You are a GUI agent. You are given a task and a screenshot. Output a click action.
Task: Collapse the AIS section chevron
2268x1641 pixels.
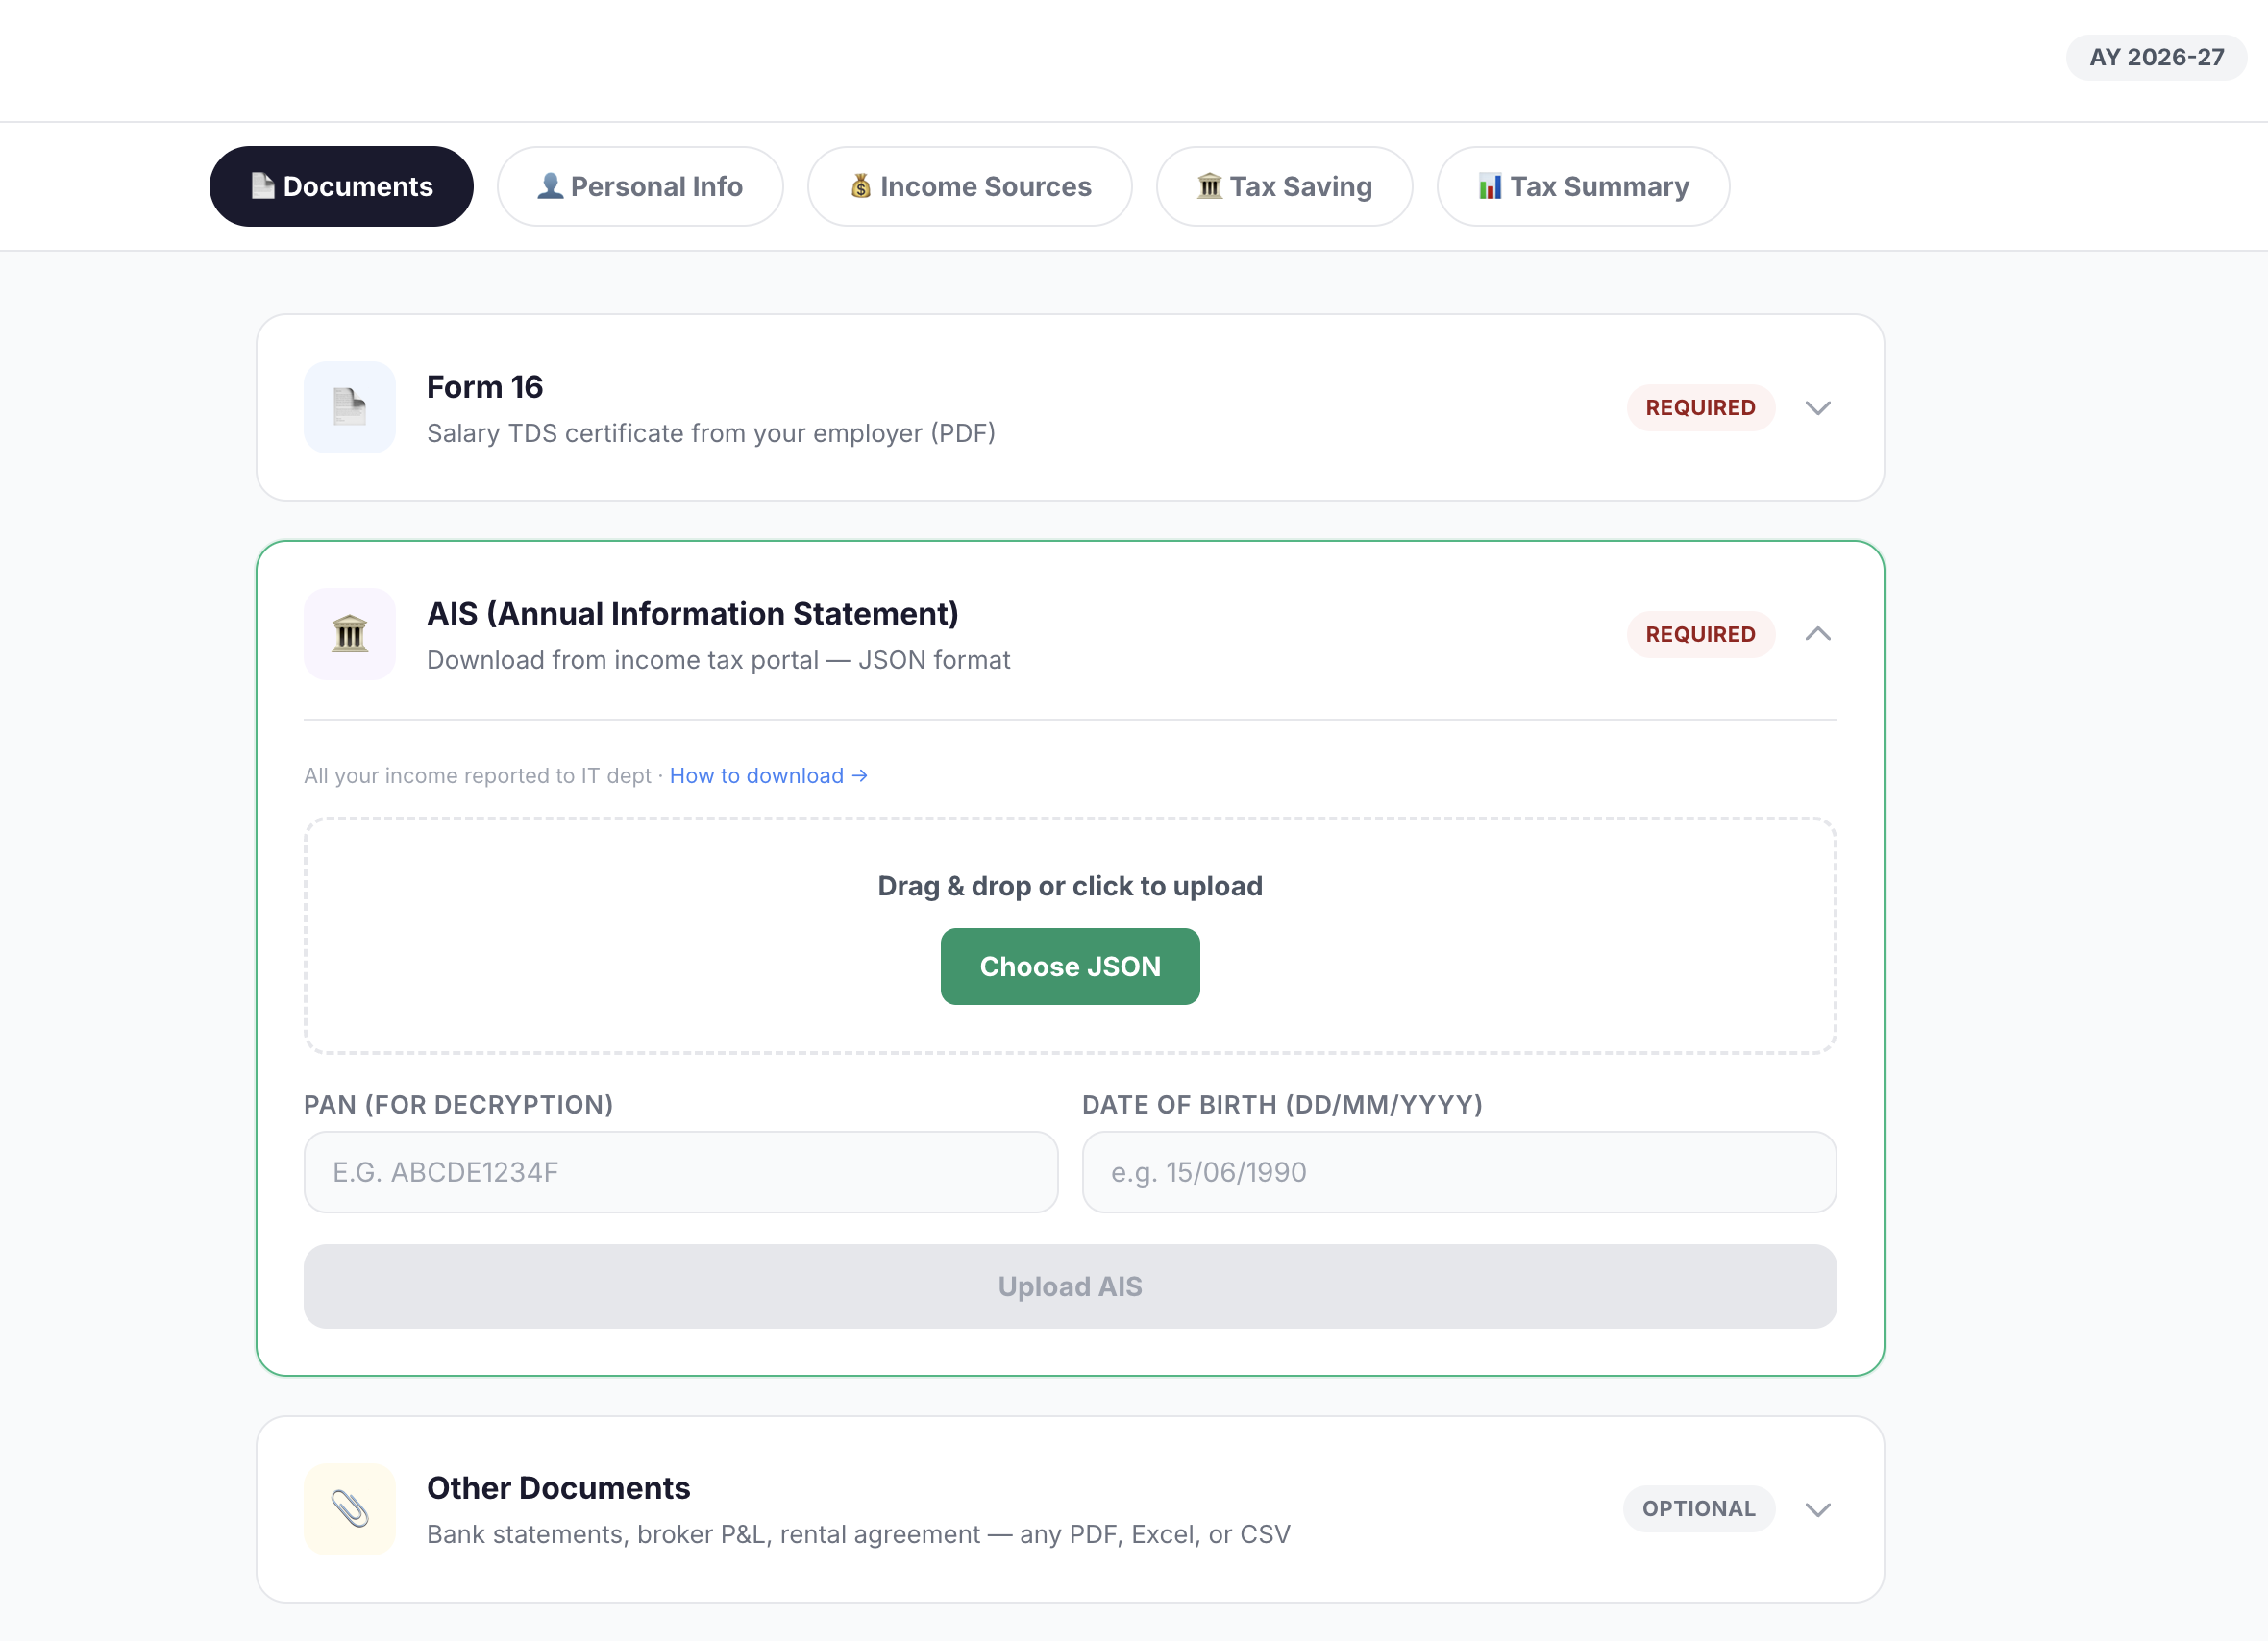click(x=1818, y=634)
